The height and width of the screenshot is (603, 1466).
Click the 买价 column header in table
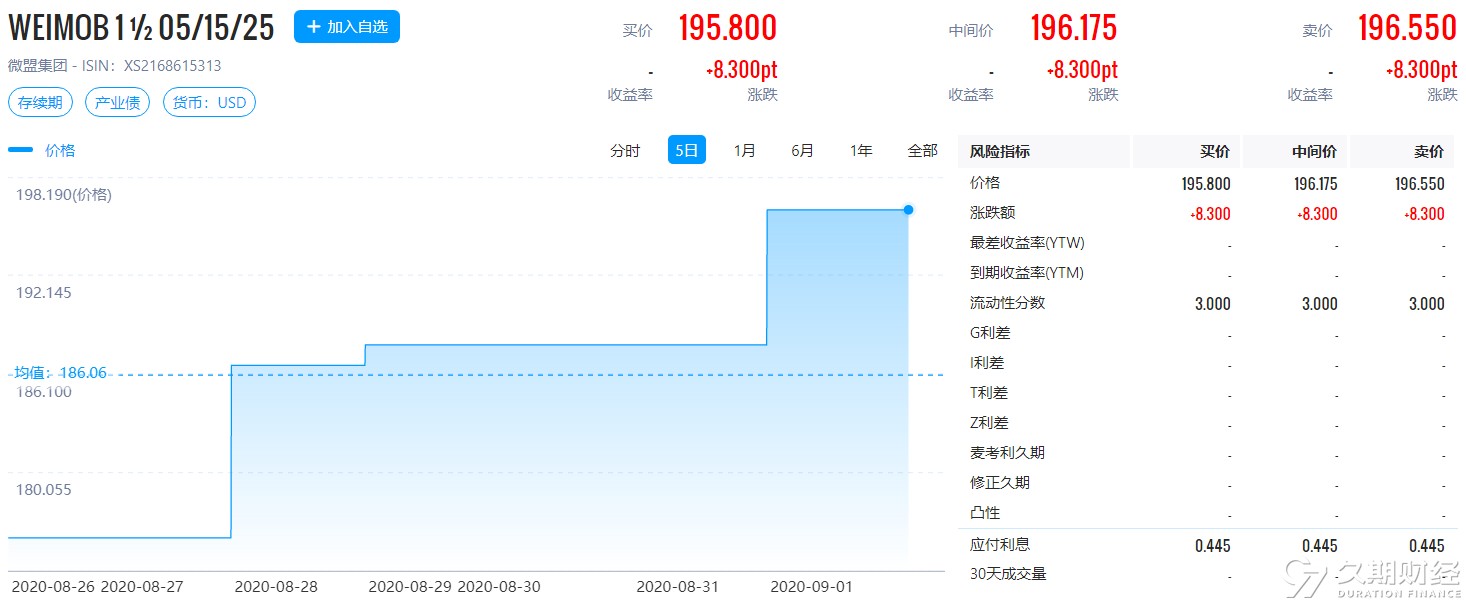[x=1215, y=152]
